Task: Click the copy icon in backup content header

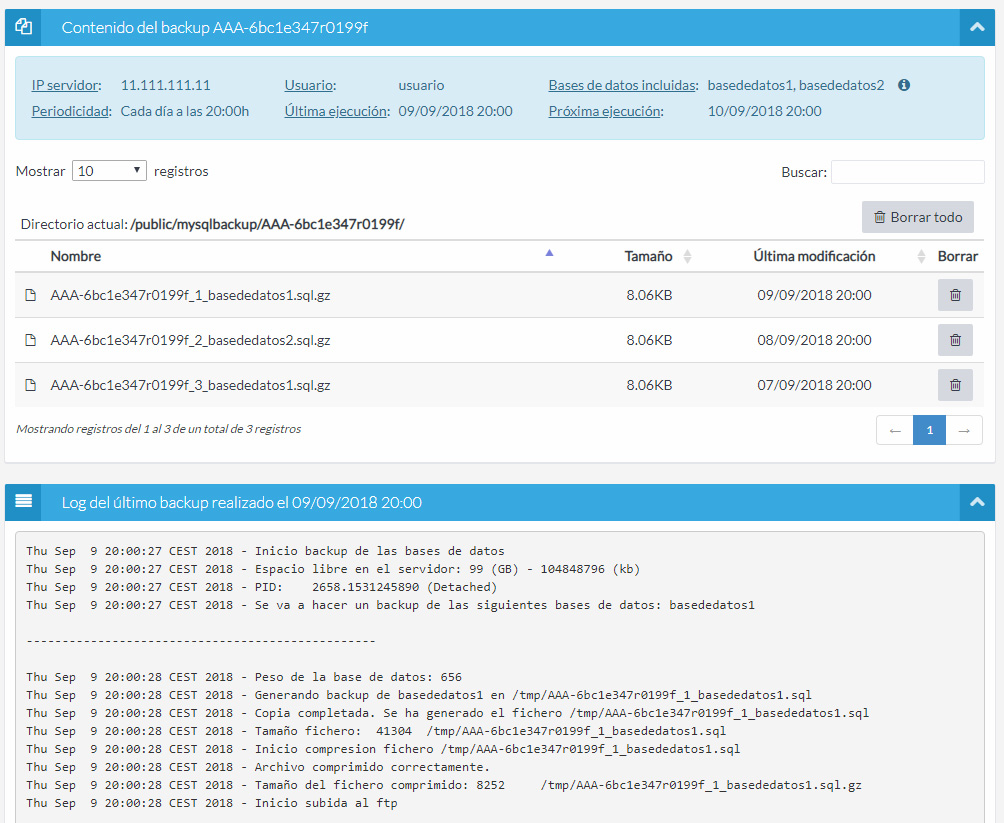Action: (24, 27)
